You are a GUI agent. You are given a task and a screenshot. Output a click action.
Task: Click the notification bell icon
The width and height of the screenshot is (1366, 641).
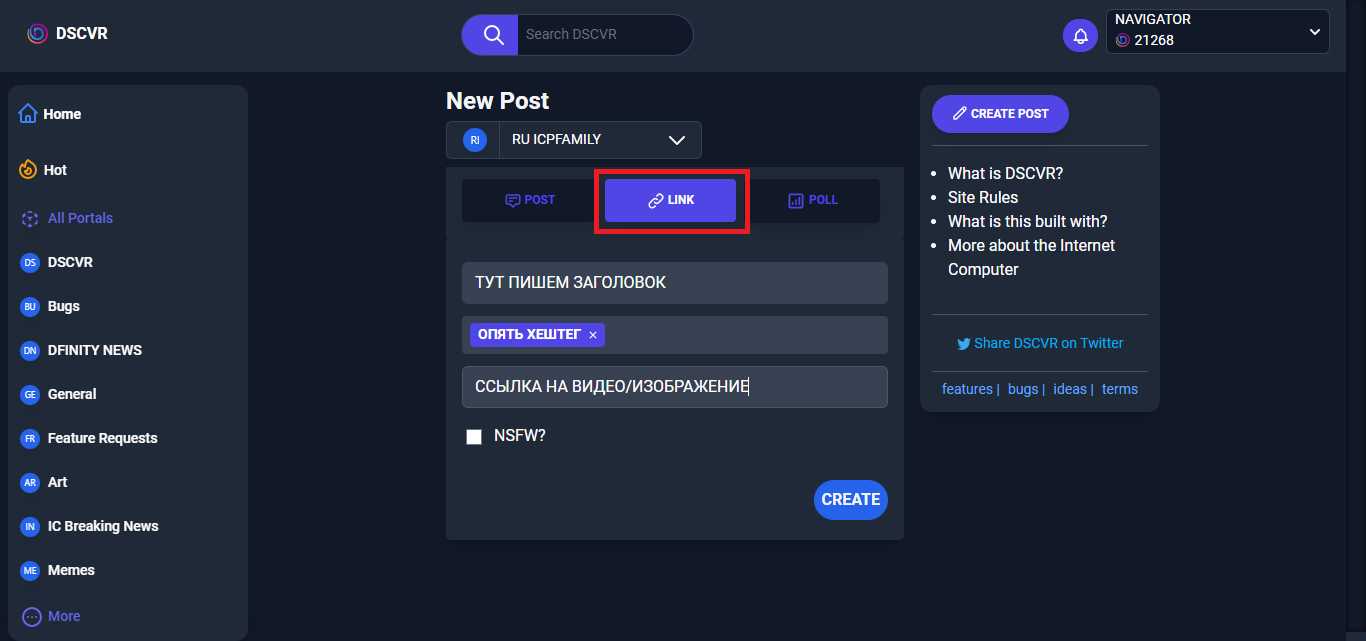[x=1080, y=36]
